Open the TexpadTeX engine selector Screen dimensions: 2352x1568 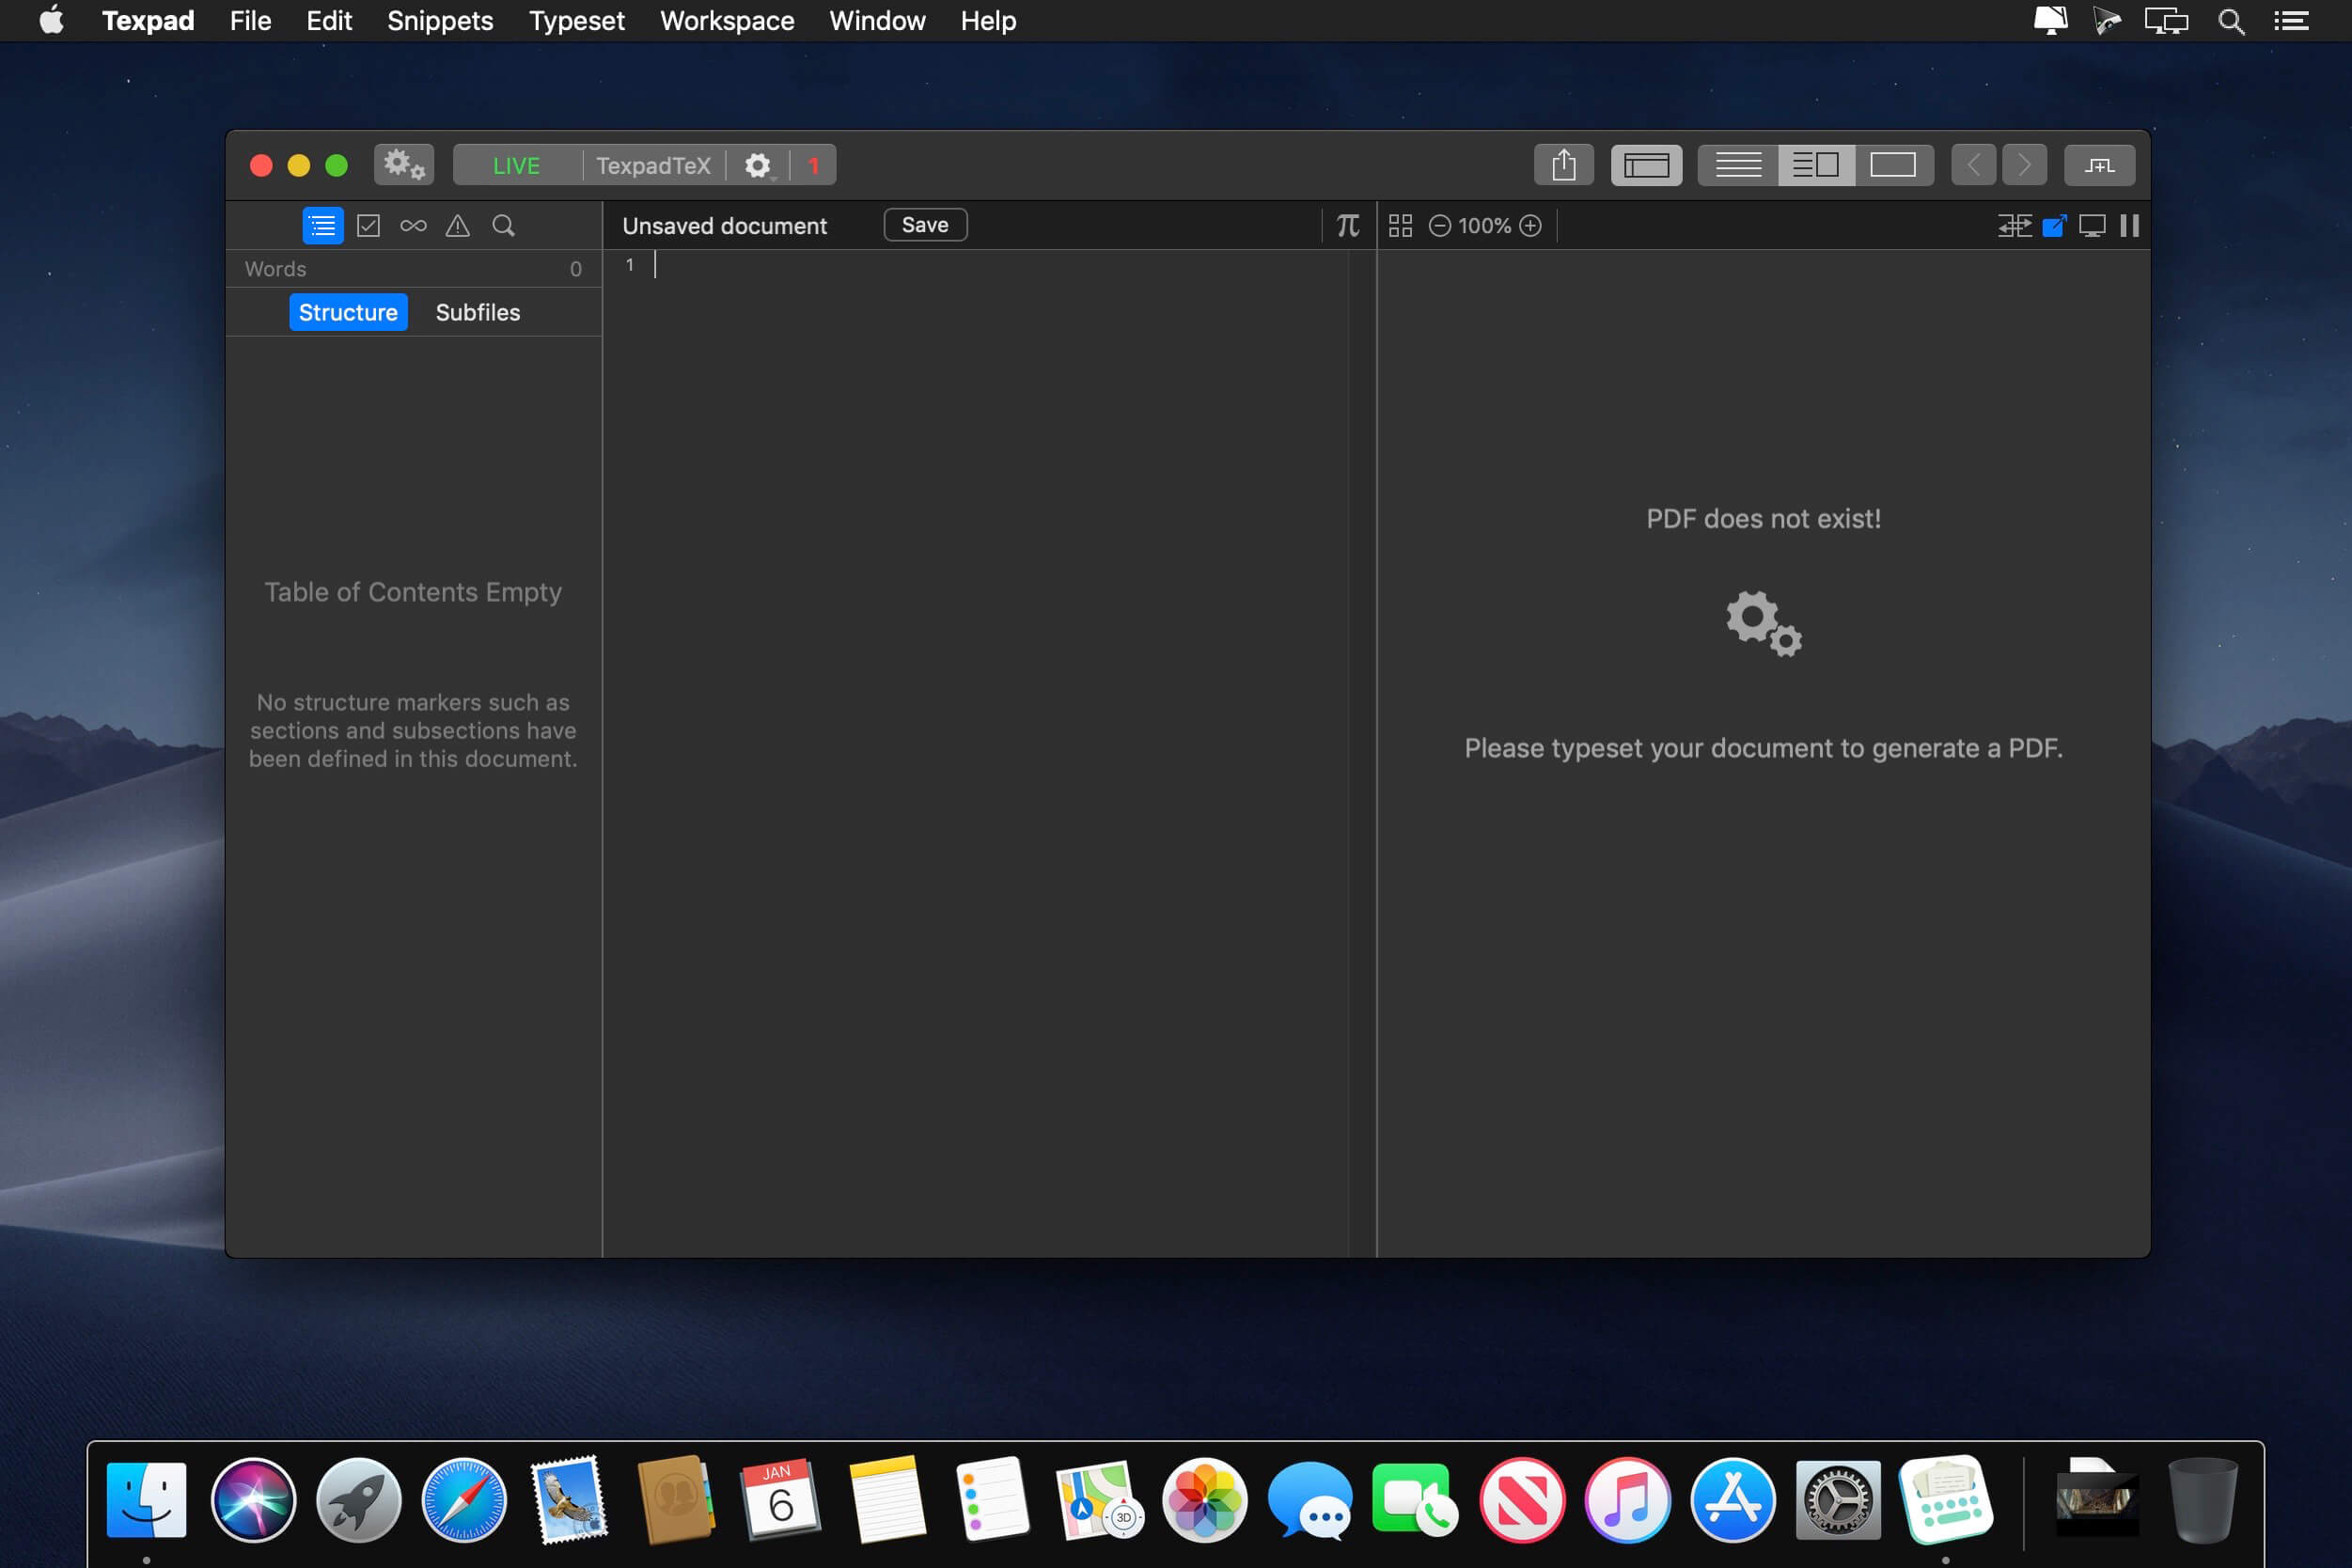[x=653, y=165]
